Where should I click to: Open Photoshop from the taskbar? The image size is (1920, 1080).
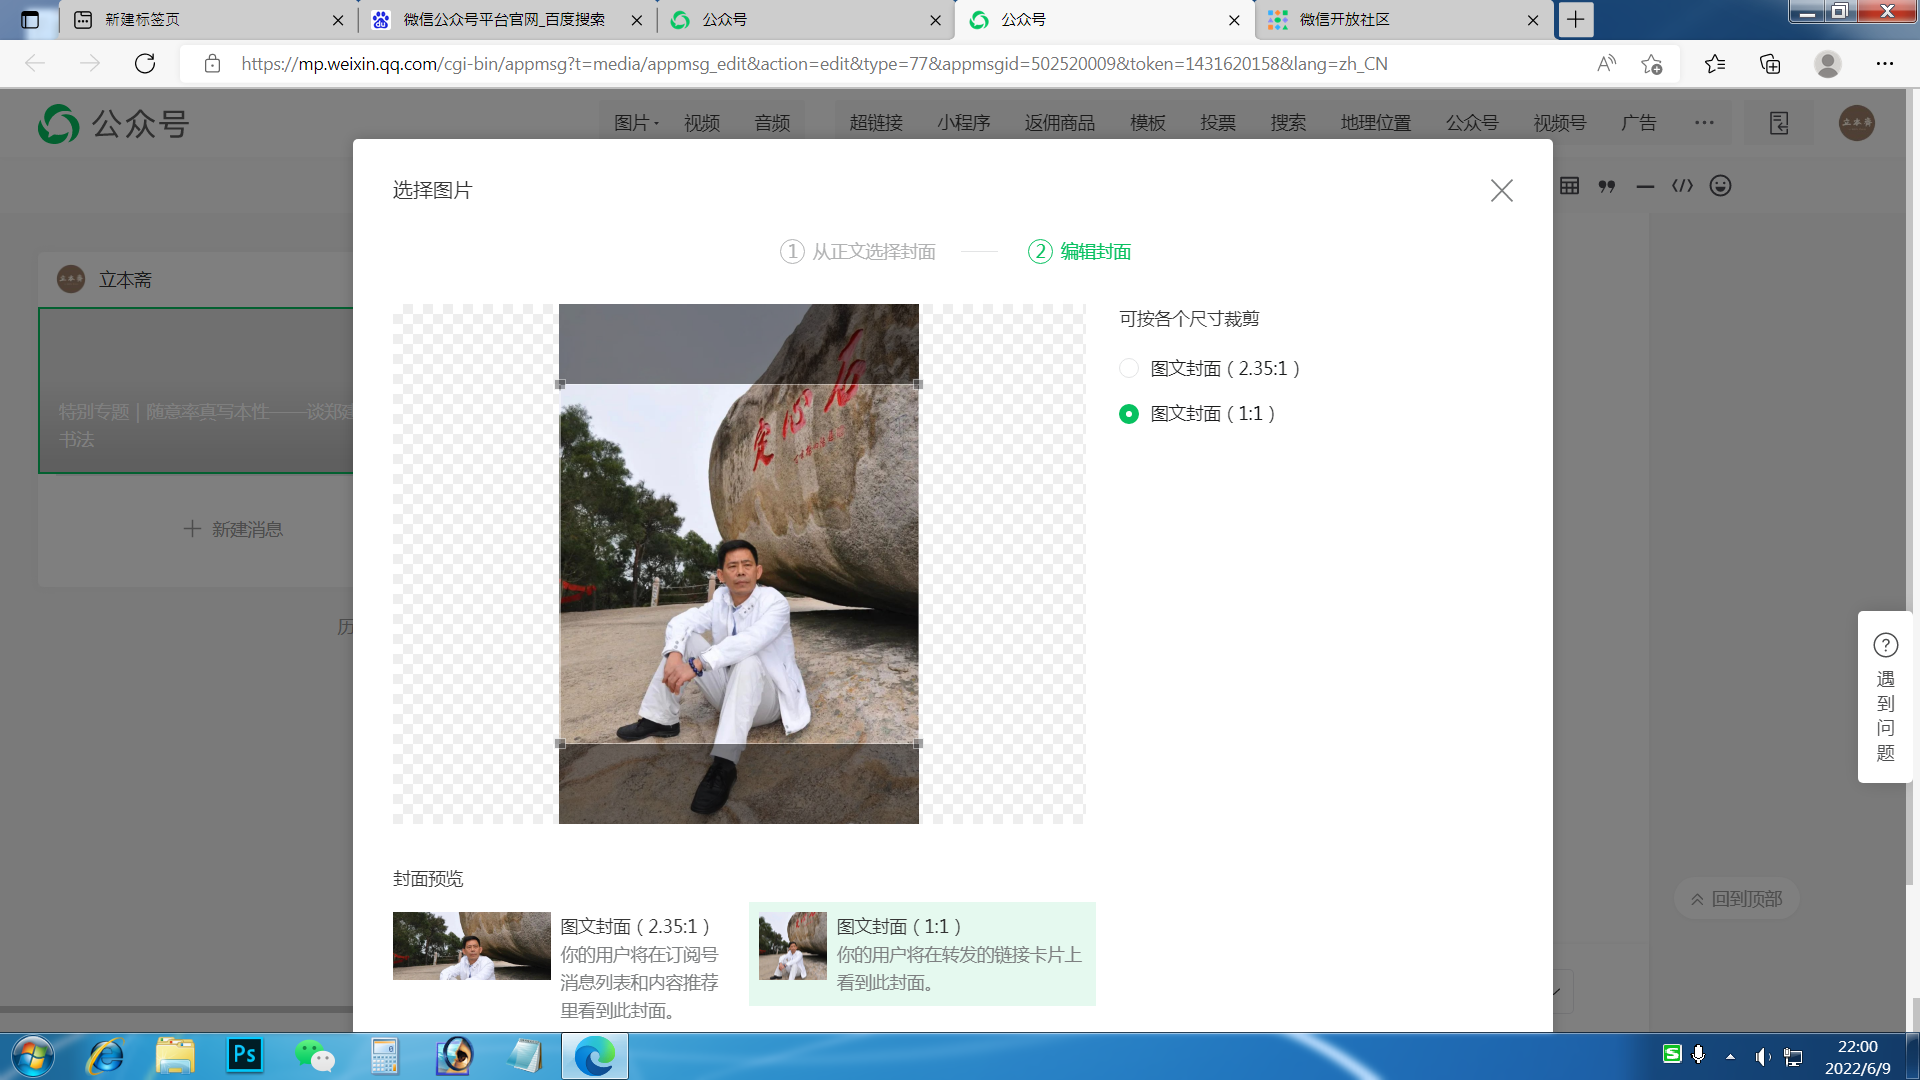[x=245, y=1055]
